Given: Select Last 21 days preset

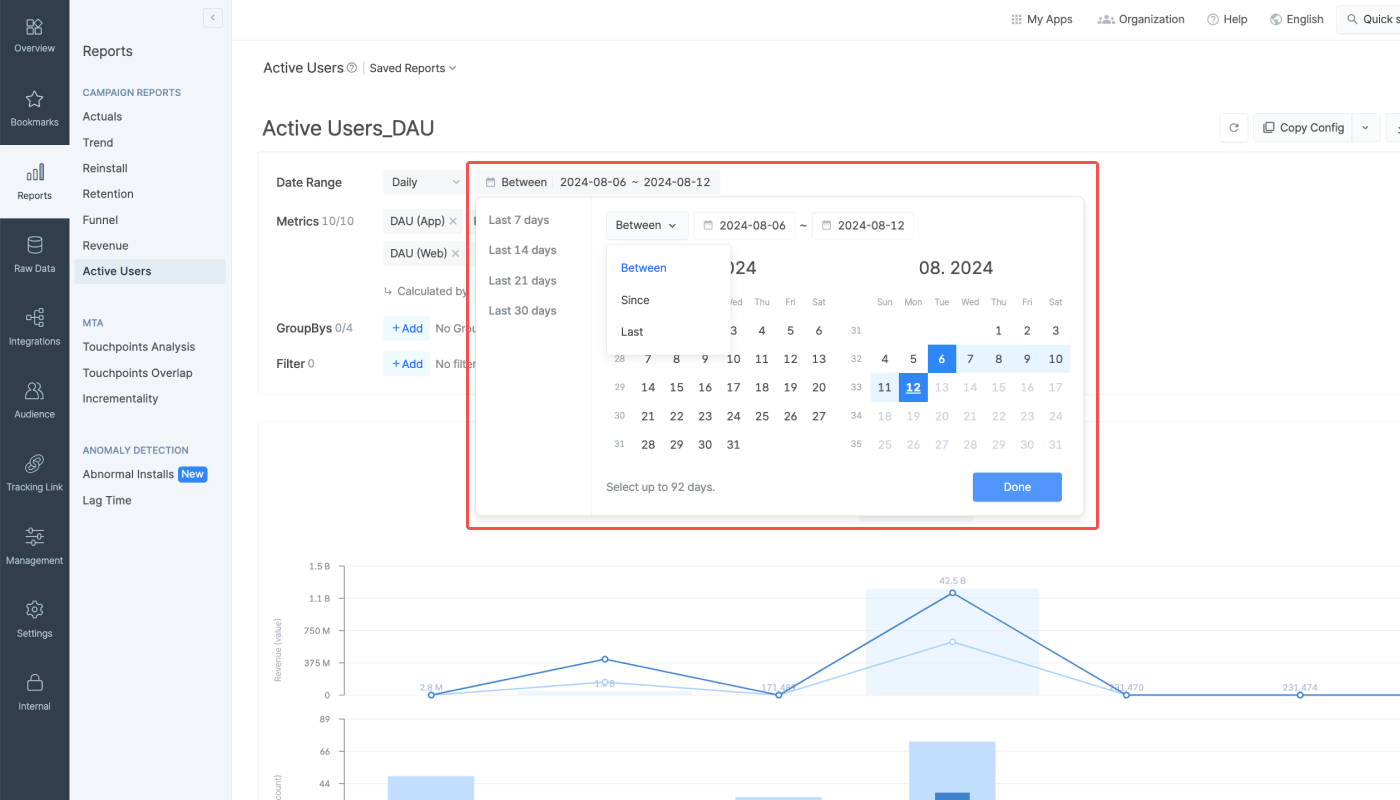Looking at the screenshot, I should point(522,281).
